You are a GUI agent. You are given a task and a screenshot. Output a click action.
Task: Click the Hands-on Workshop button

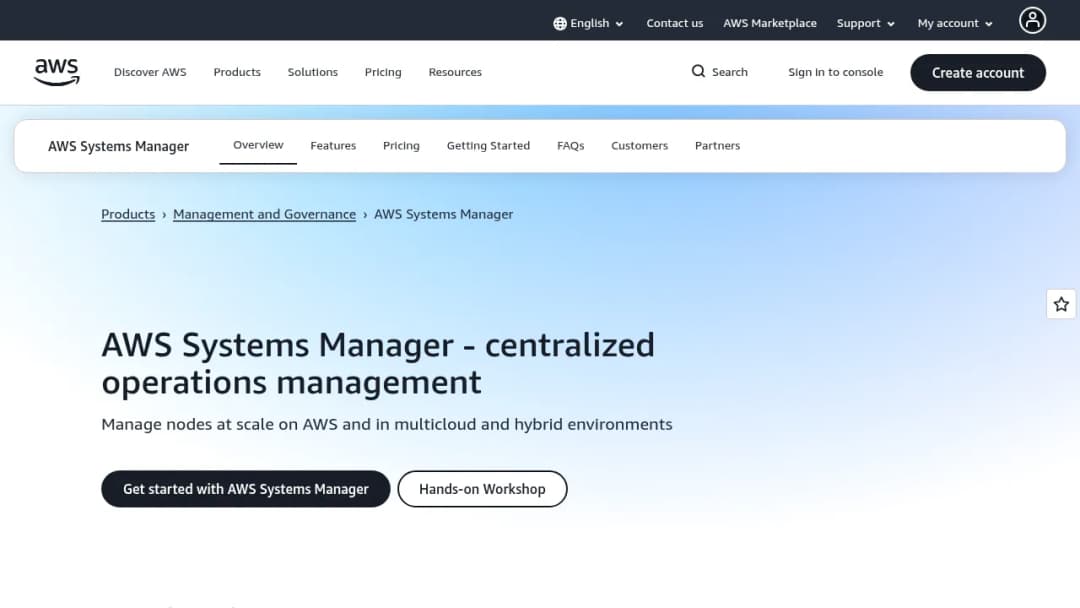[x=482, y=489]
